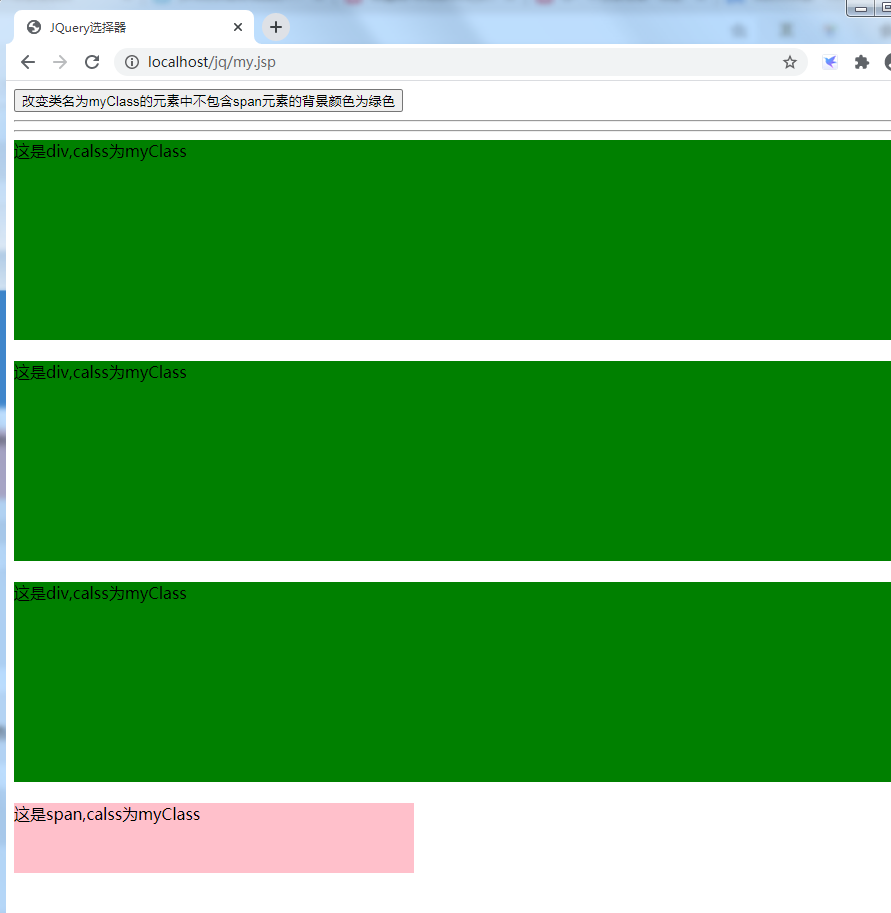Open a new browser tab
Screen dimensions: 891x913
click(x=276, y=27)
